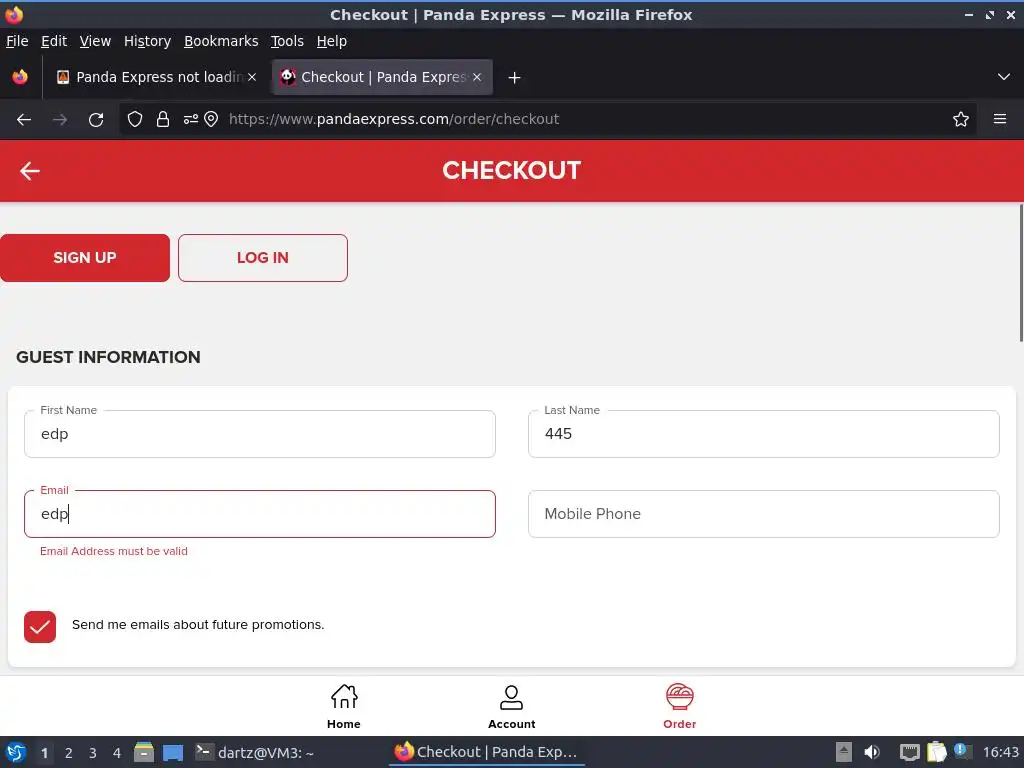Click into the Email field
Viewport: 1024px width, 768px height.
pyautogui.click(x=260, y=514)
